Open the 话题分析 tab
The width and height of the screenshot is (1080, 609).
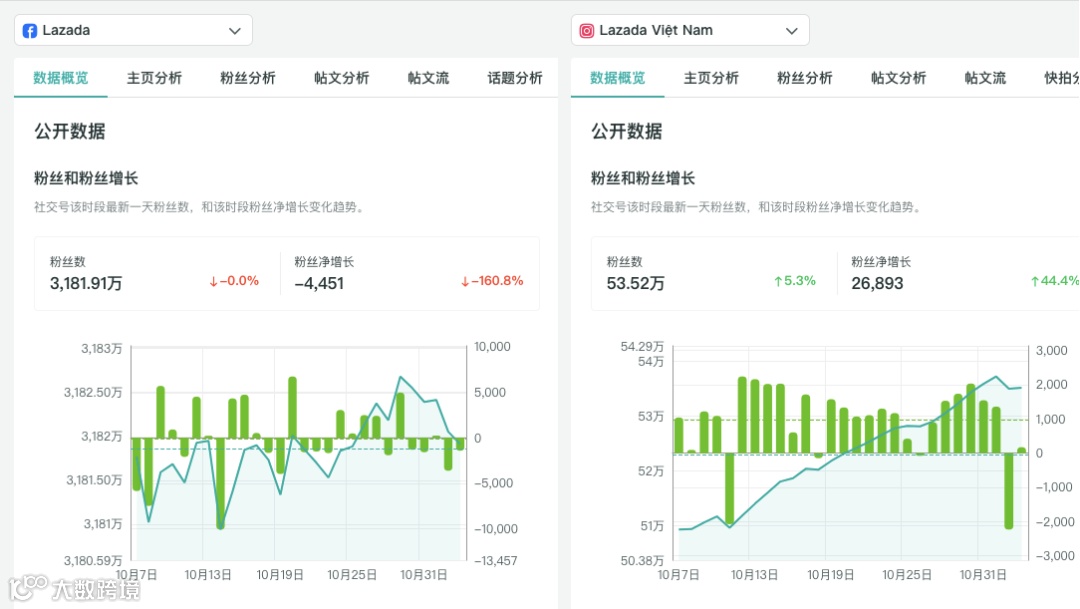coord(515,78)
